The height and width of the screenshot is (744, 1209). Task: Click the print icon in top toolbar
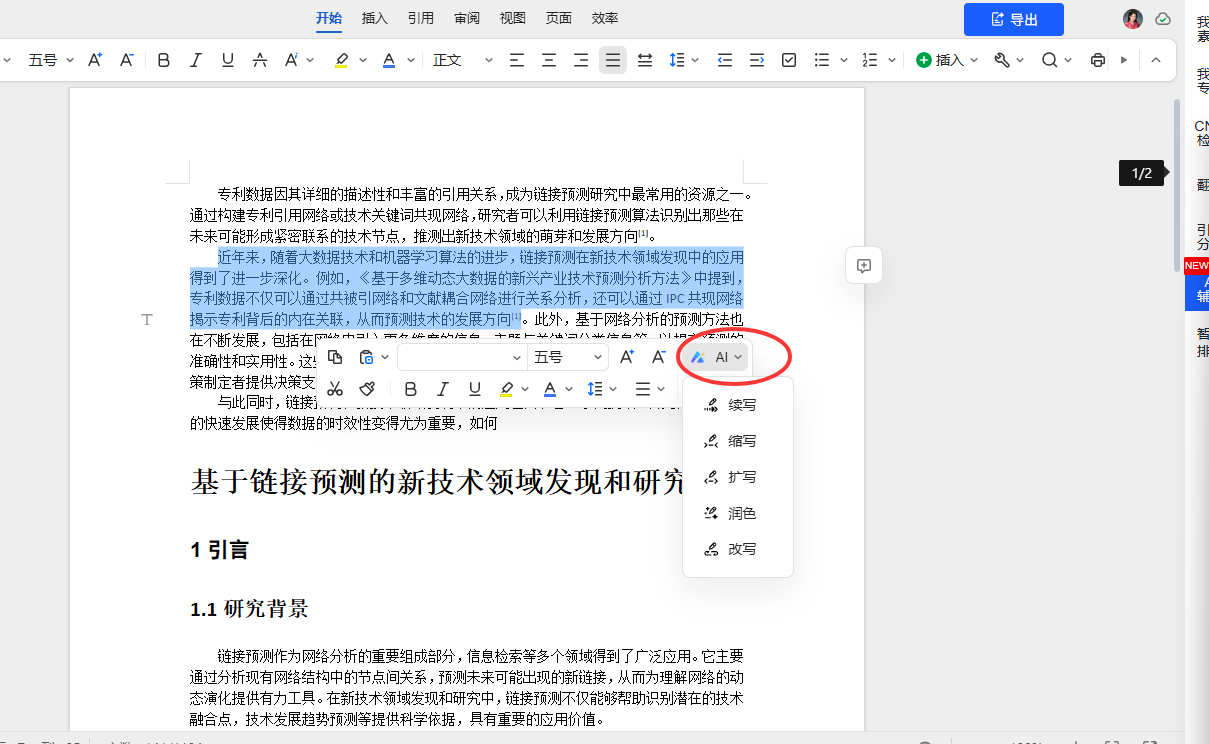(1097, 60)
